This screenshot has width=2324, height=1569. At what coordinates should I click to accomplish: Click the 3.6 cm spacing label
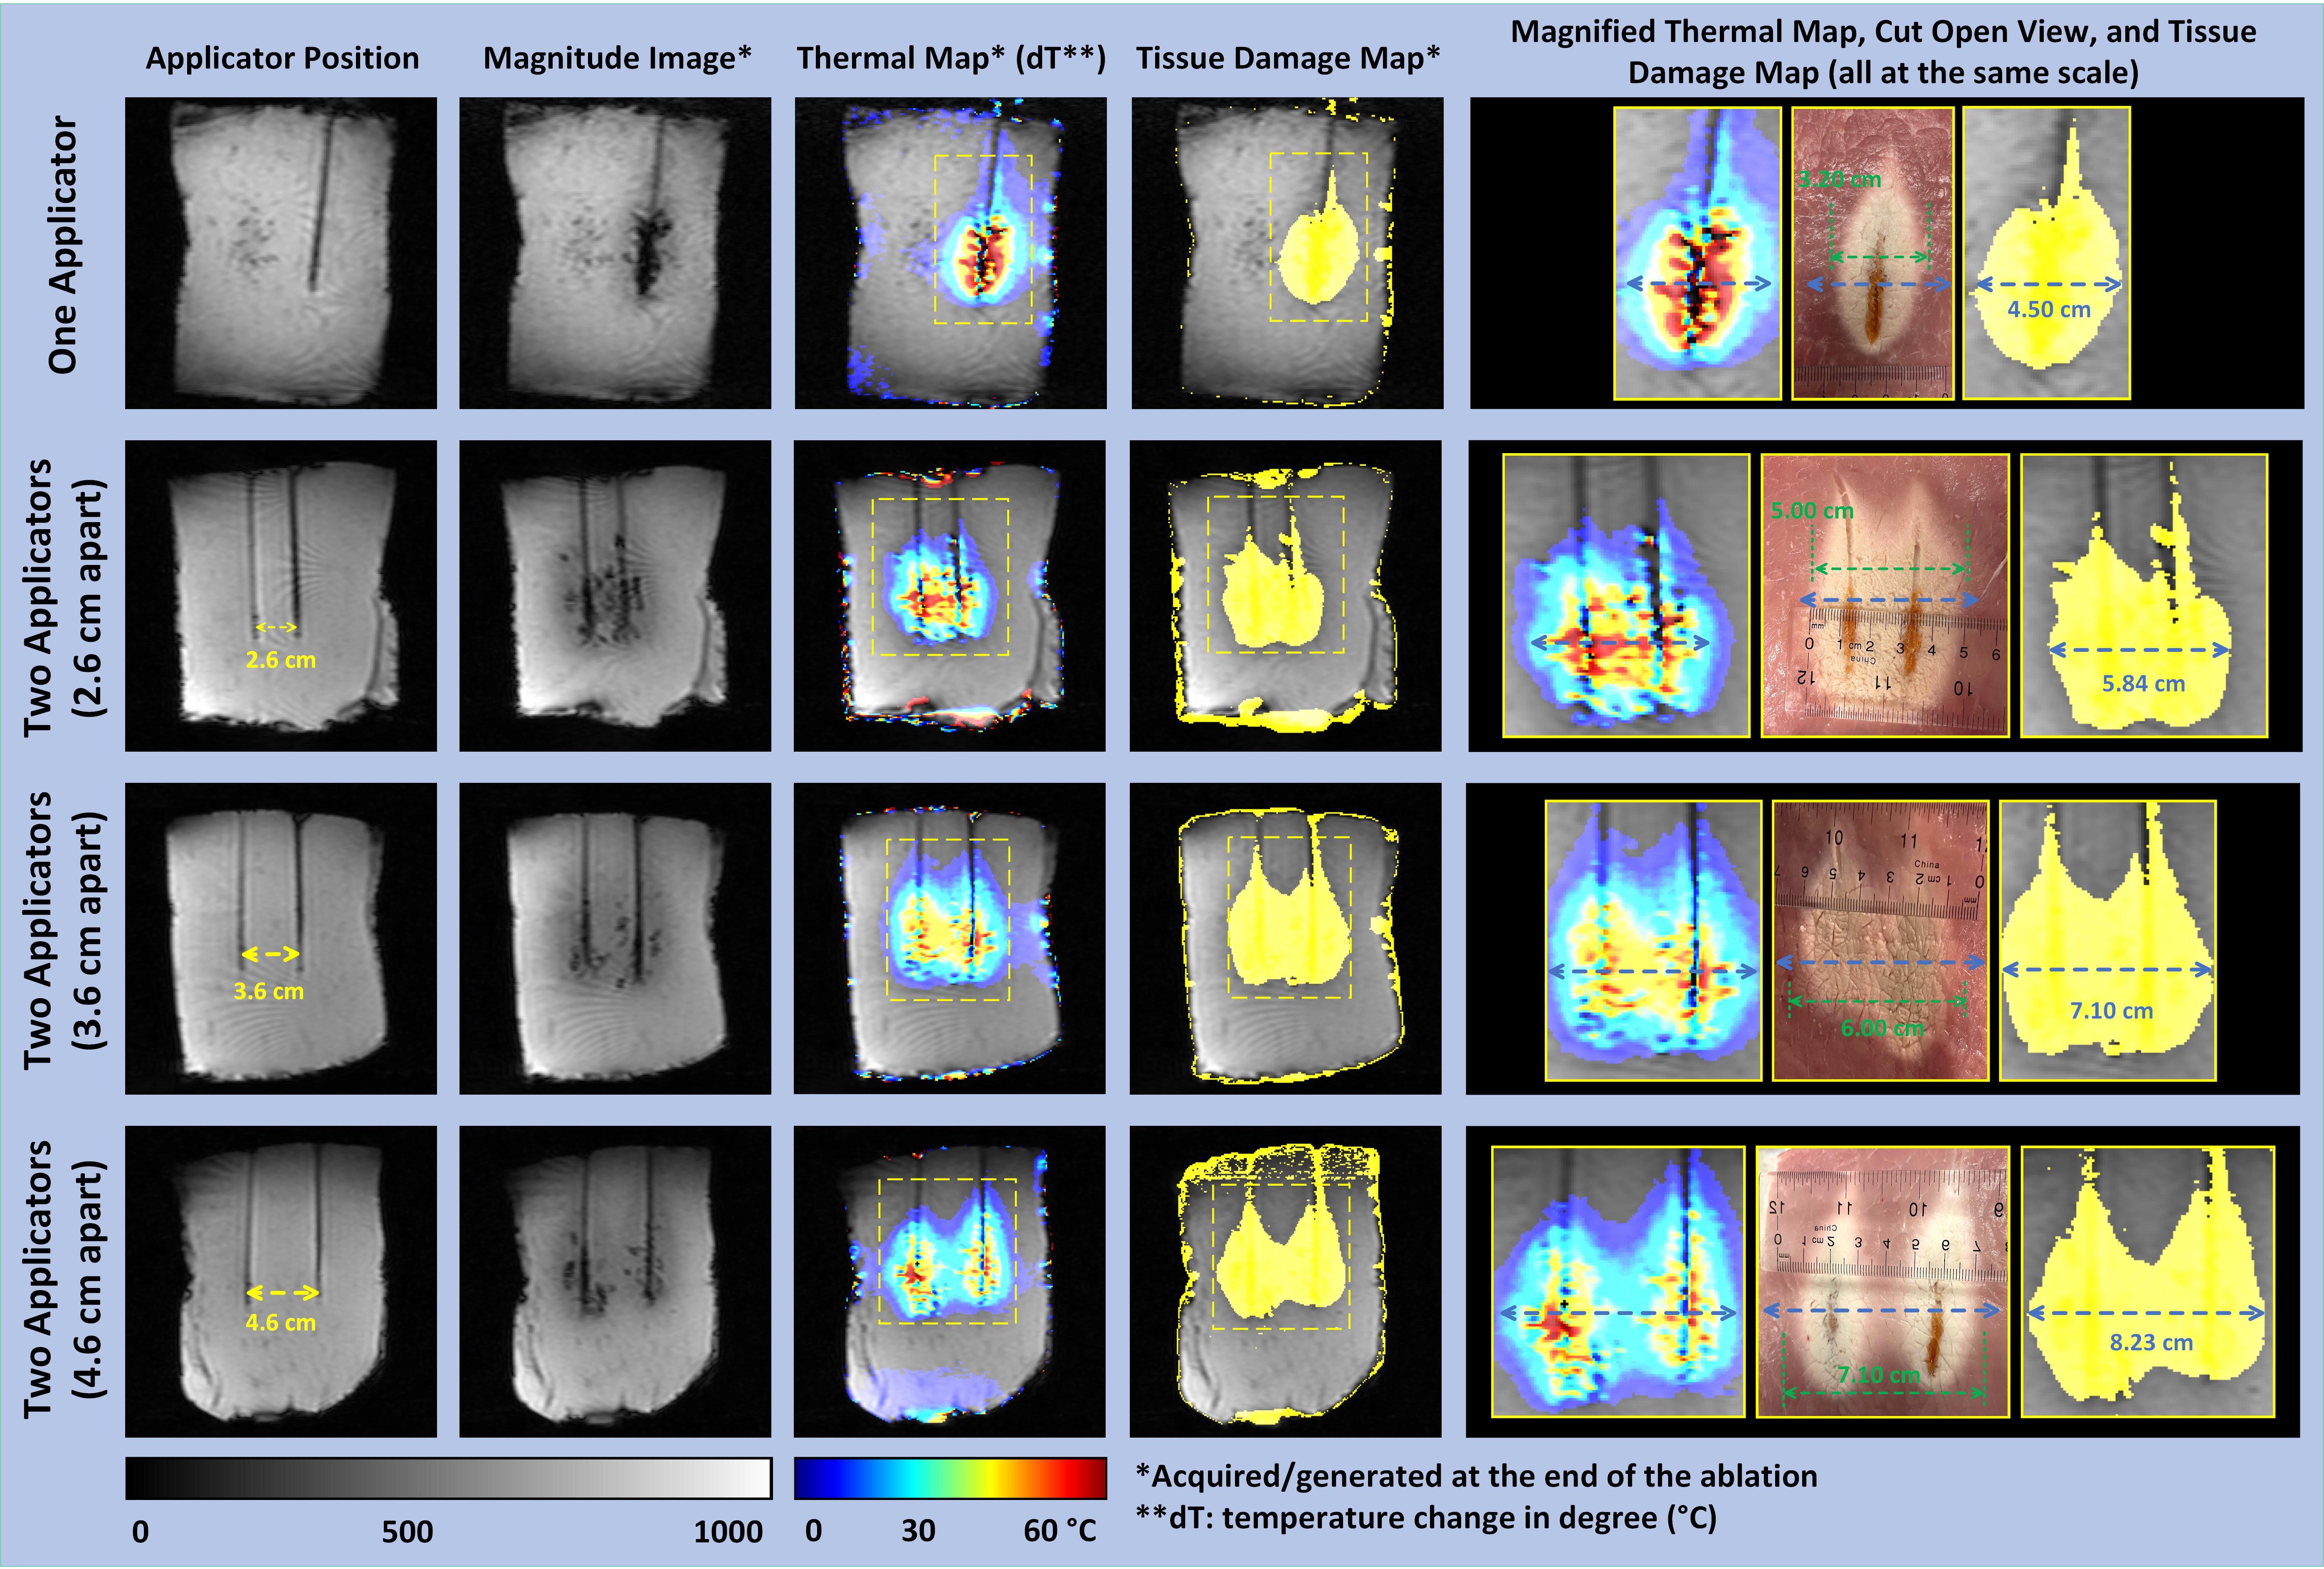[268, 991]
